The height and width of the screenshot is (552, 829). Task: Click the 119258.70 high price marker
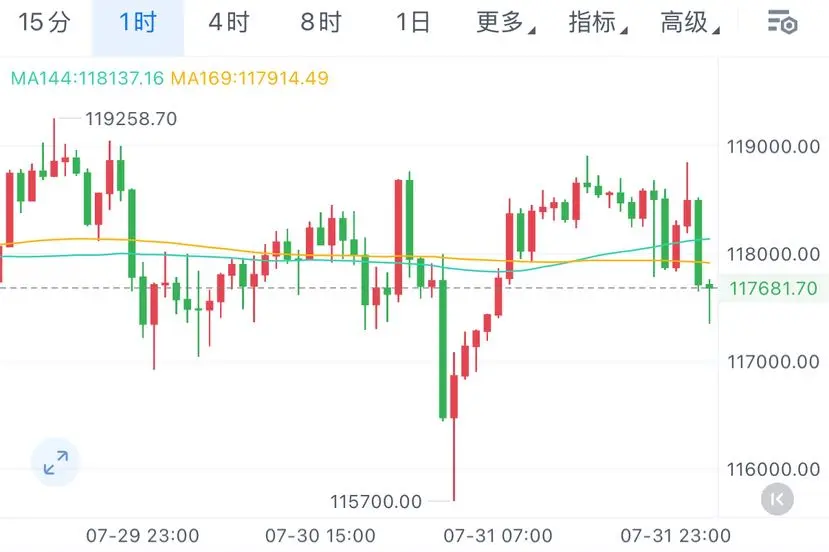tap(131, 119)
